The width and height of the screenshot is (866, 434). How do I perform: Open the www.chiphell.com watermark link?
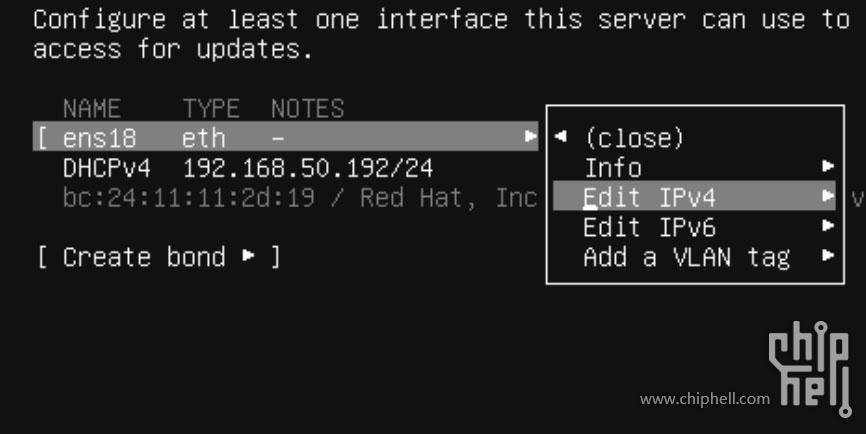point(705,399)
